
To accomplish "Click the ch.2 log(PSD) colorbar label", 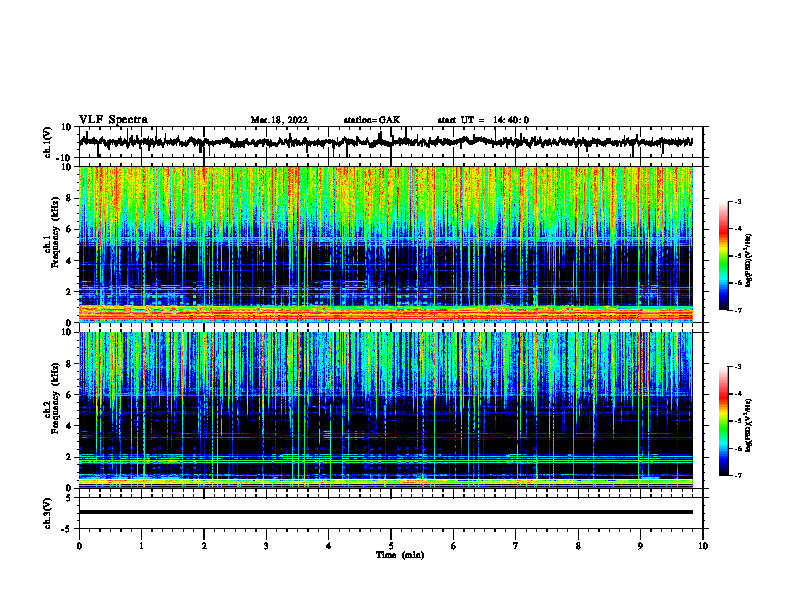I will 749,425.
